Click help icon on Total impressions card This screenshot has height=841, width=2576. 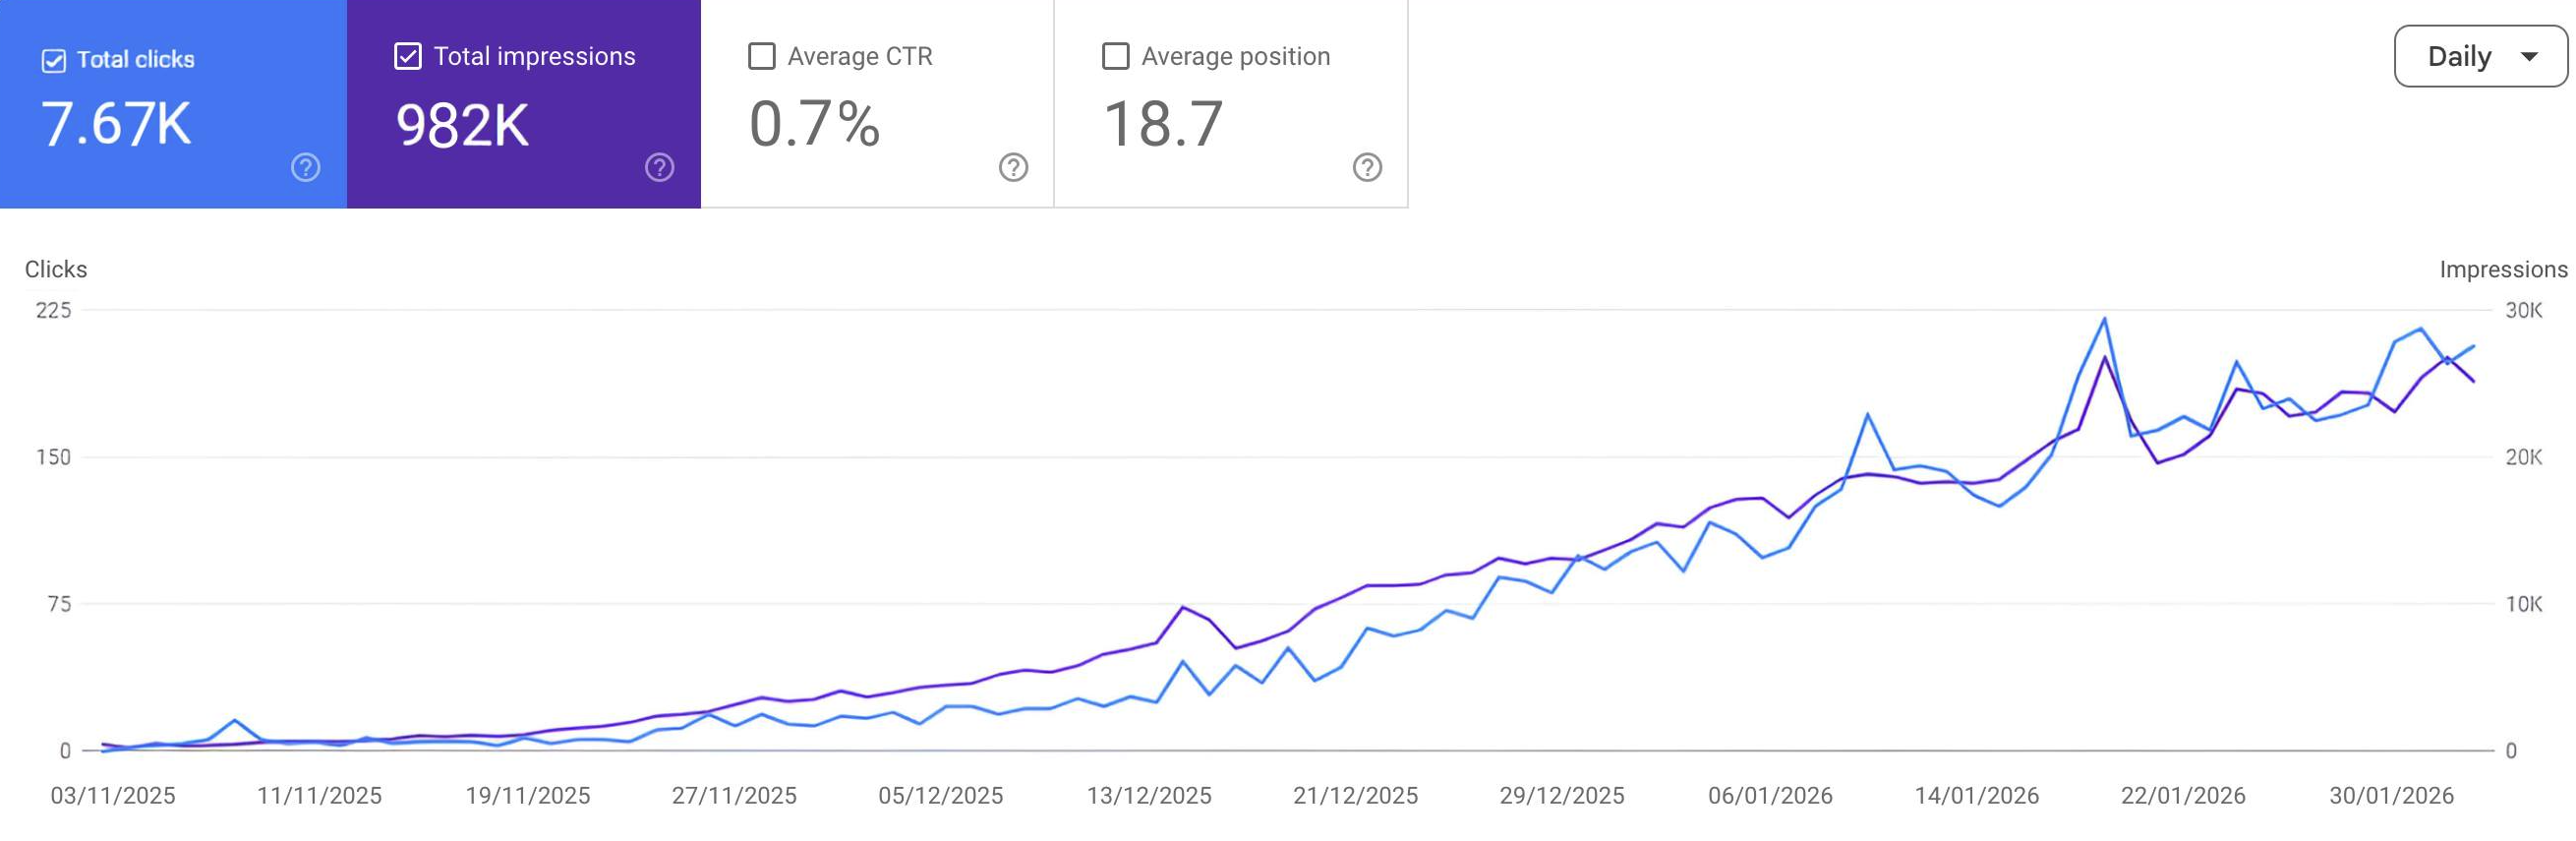pos(659,167)
